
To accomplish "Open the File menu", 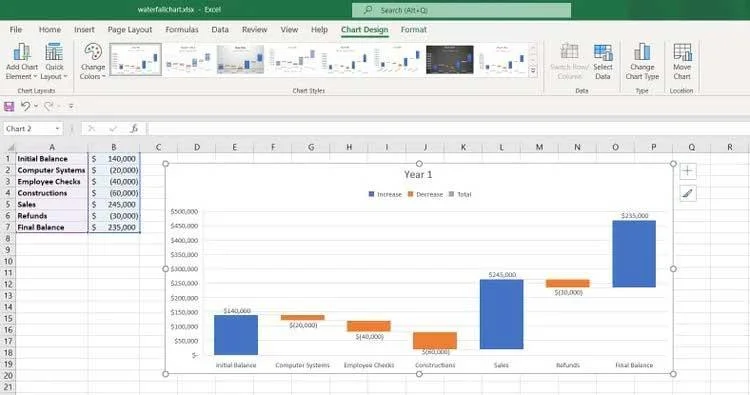I will coord(16,30).
